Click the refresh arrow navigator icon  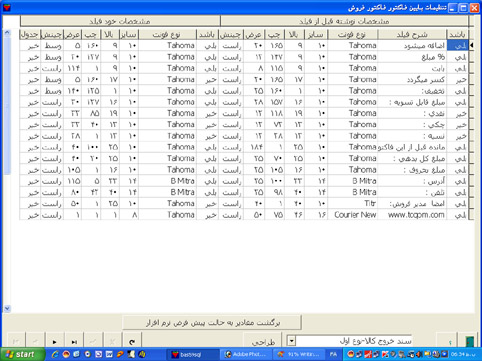(132, 342)
